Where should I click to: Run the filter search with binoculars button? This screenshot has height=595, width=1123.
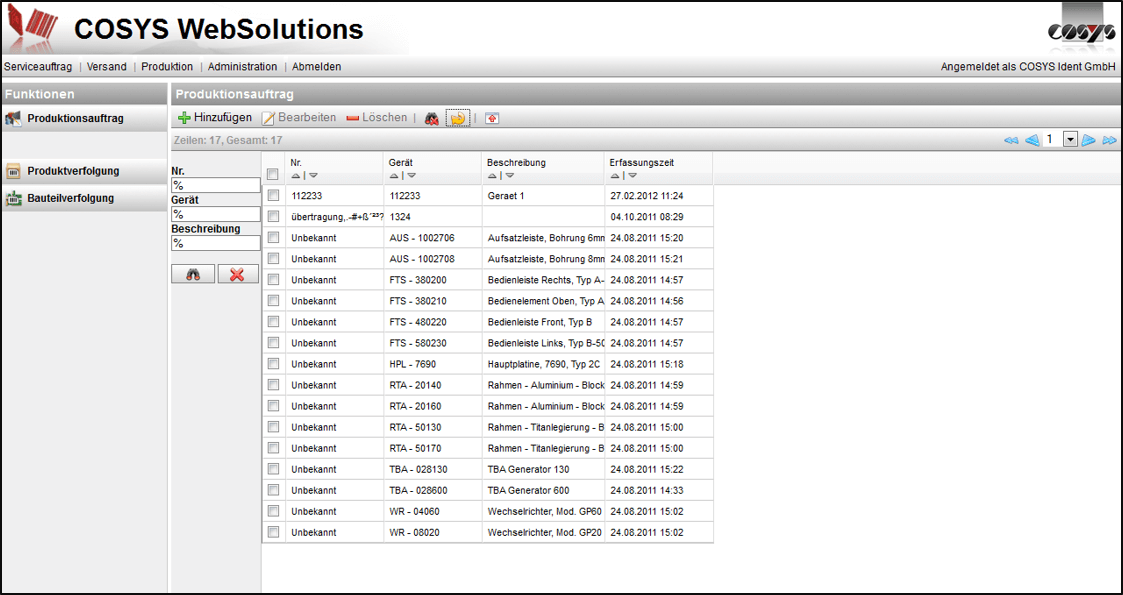tap(193, 274)
